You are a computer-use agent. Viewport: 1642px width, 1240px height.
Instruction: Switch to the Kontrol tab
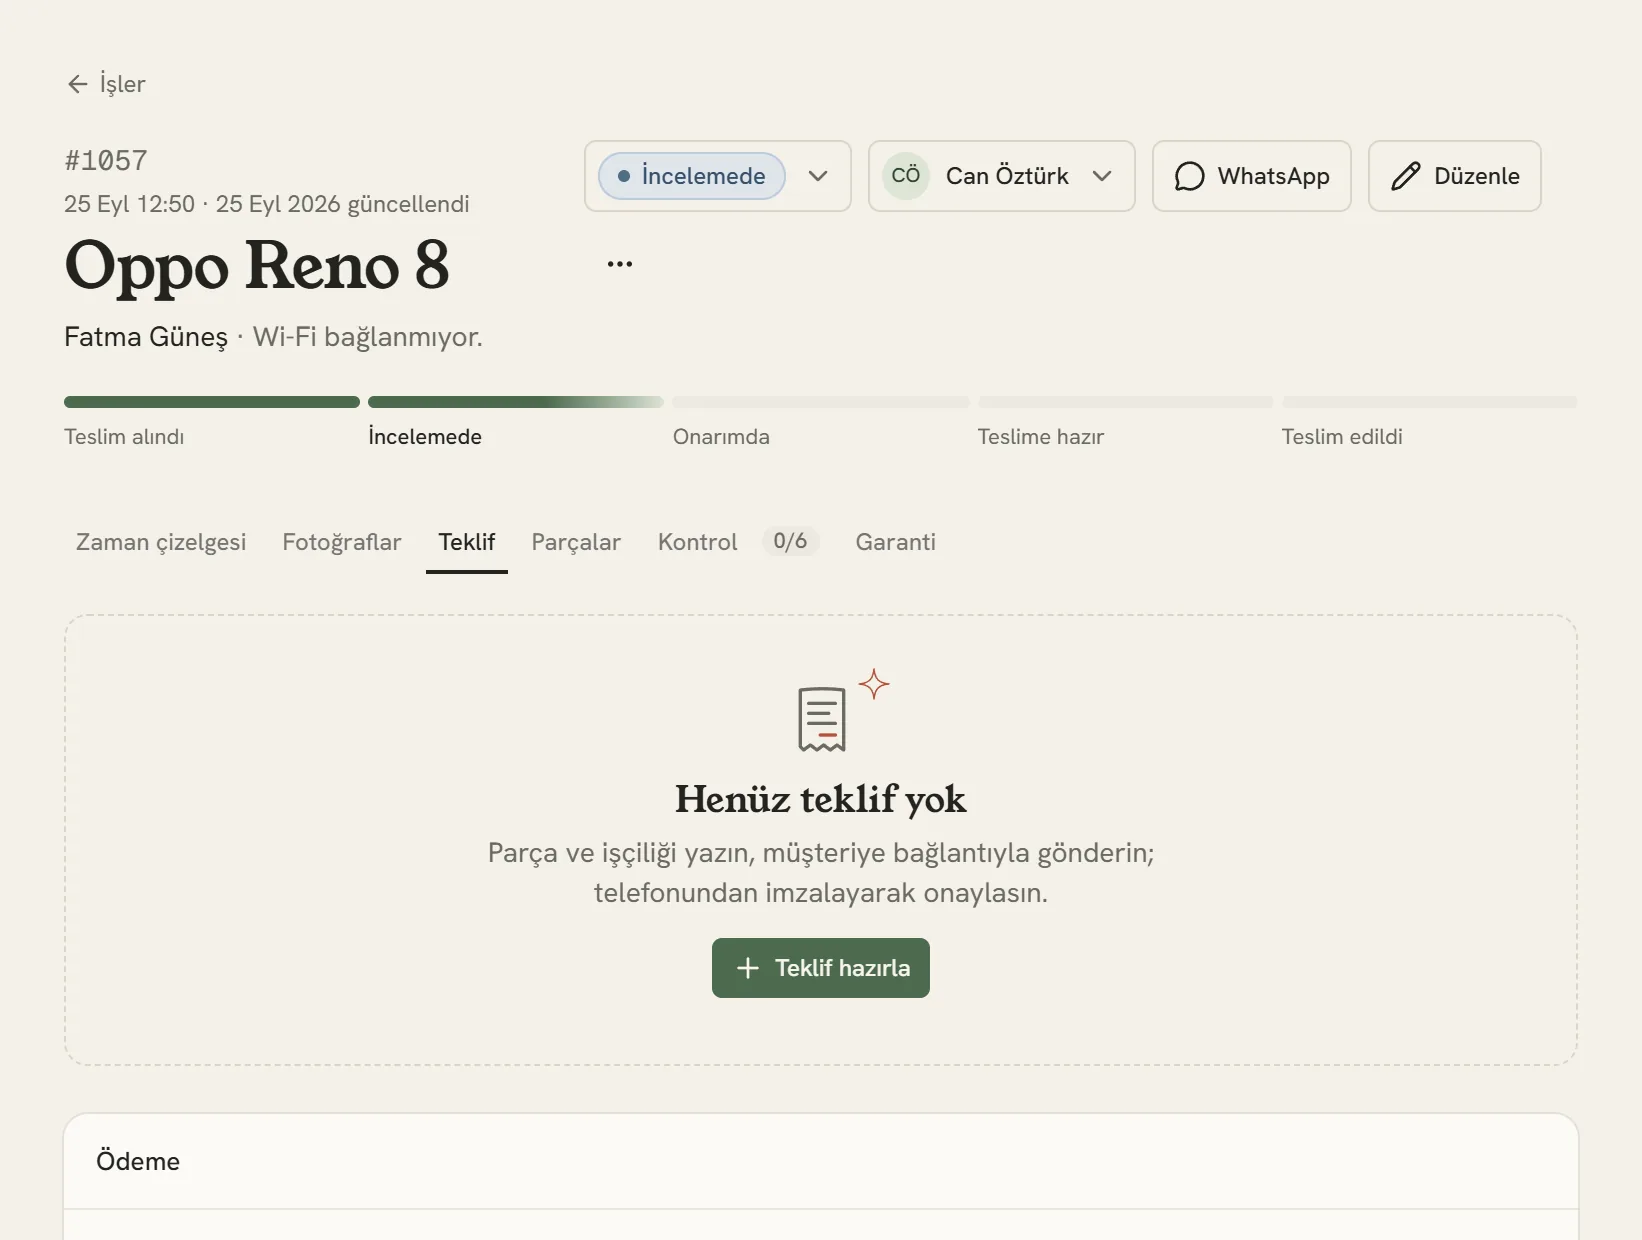(x=738, y=542)
